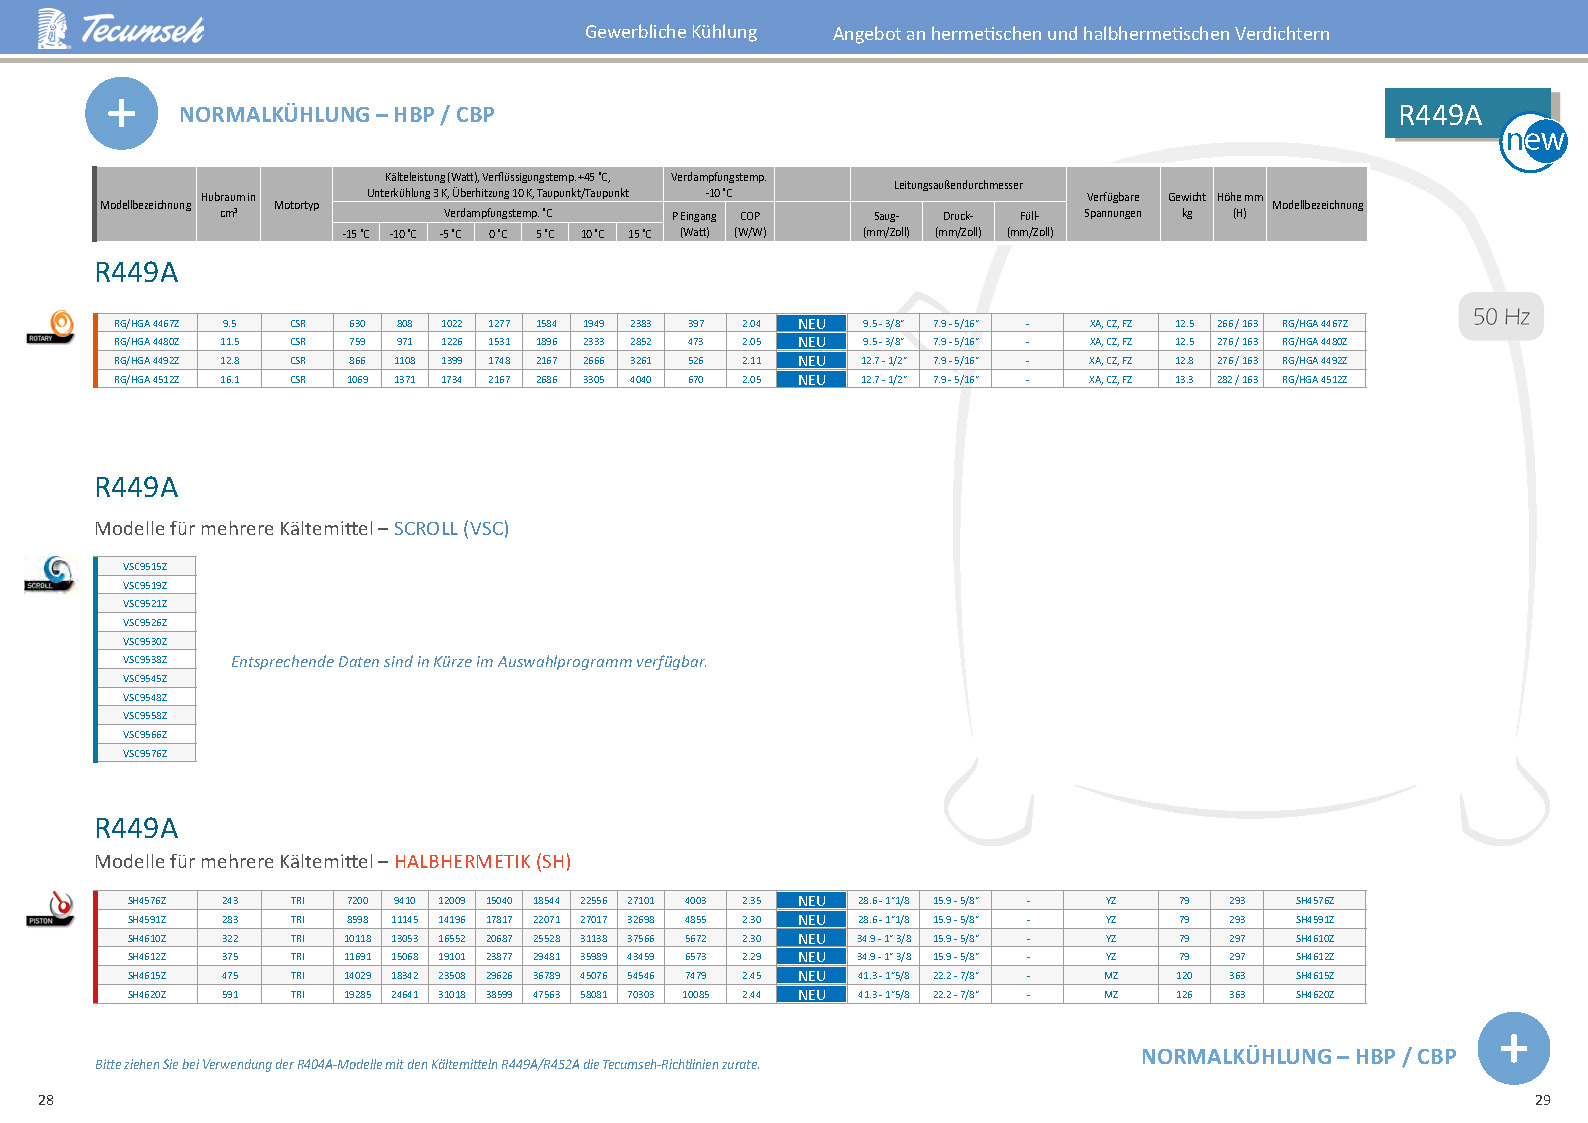Click the HALBHERMETIK (SH) heading link
Image resolution: width=1588 pixels, height=1123 pixels.
(482, 862)
